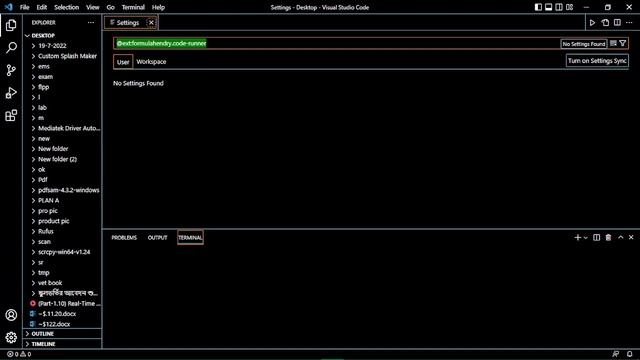Switch to Workspace settings tab
Screen dimensions: 640x360
[x=151, y=62]
